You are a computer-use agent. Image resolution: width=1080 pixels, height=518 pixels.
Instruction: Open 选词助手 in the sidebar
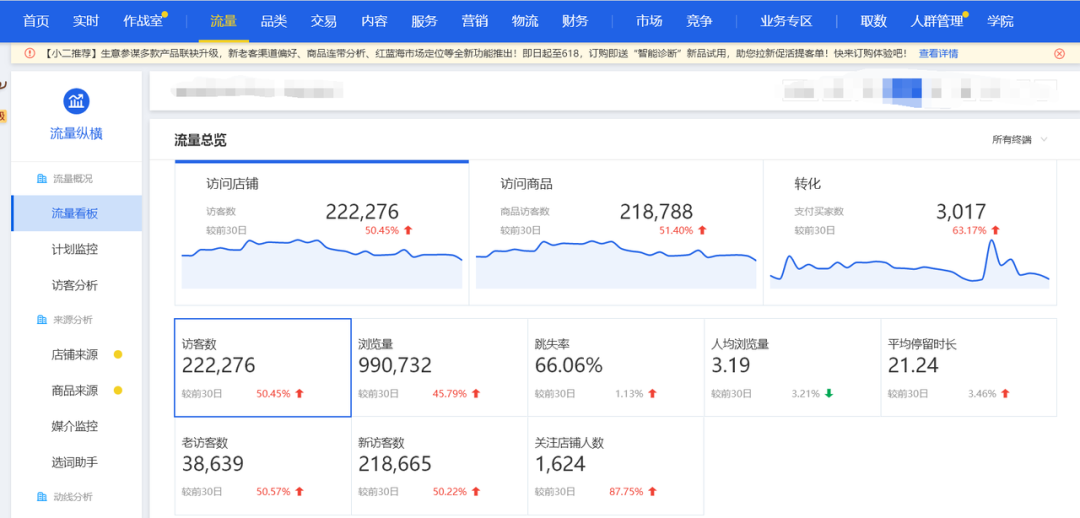coord(76,462)
